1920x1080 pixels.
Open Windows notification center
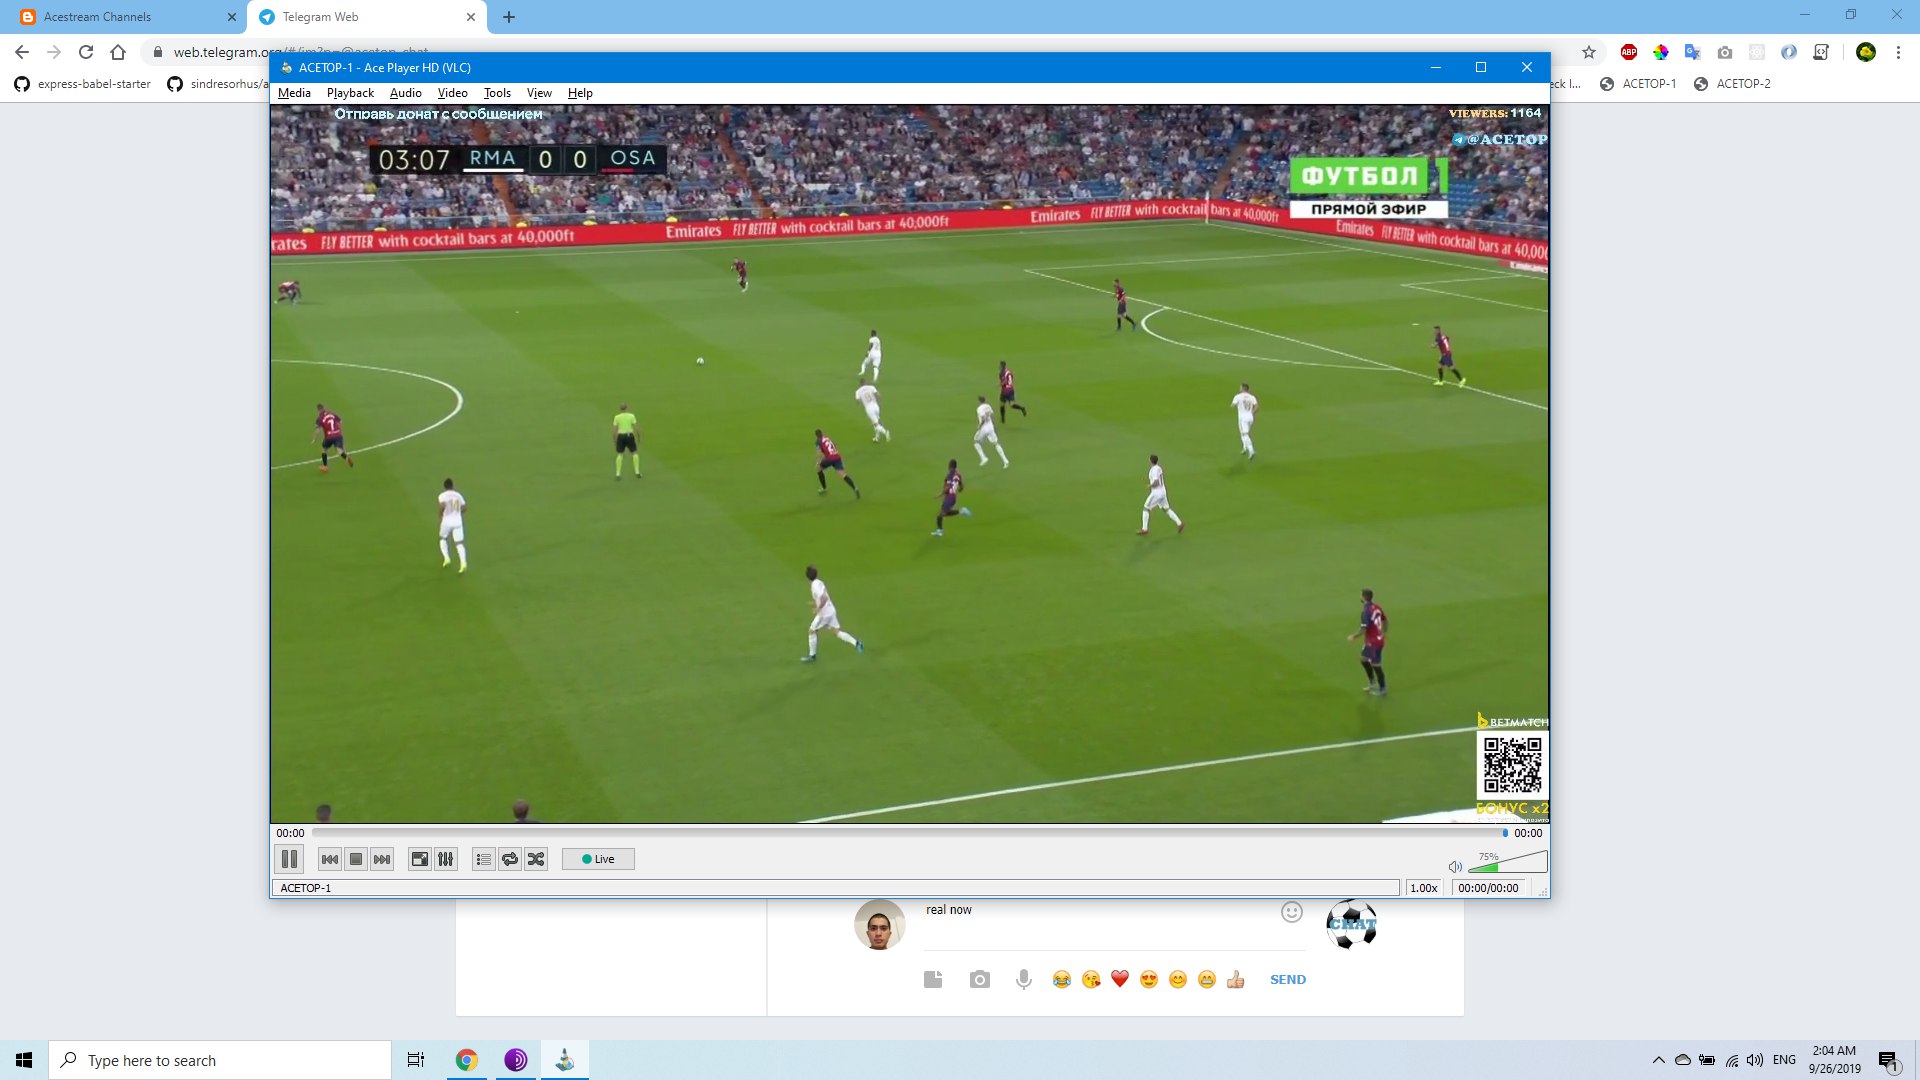(x=1888, y=1060)
